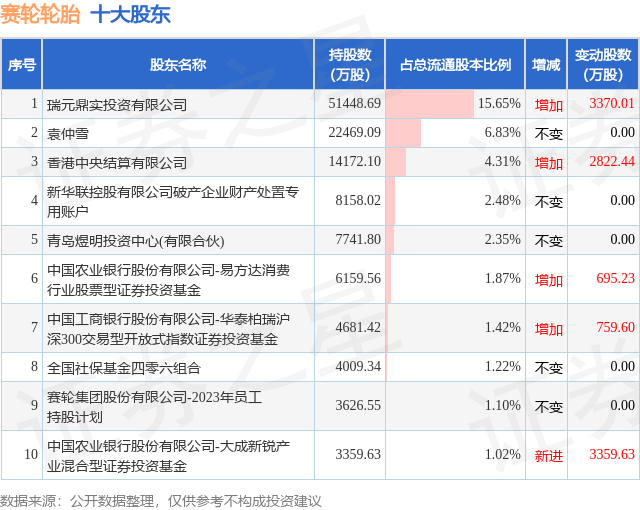This screenshot has height=510, width=640.
Task: Click 不变 status for 全国社保基金 row
Action: pyautogui.click(x=549, y=368)
